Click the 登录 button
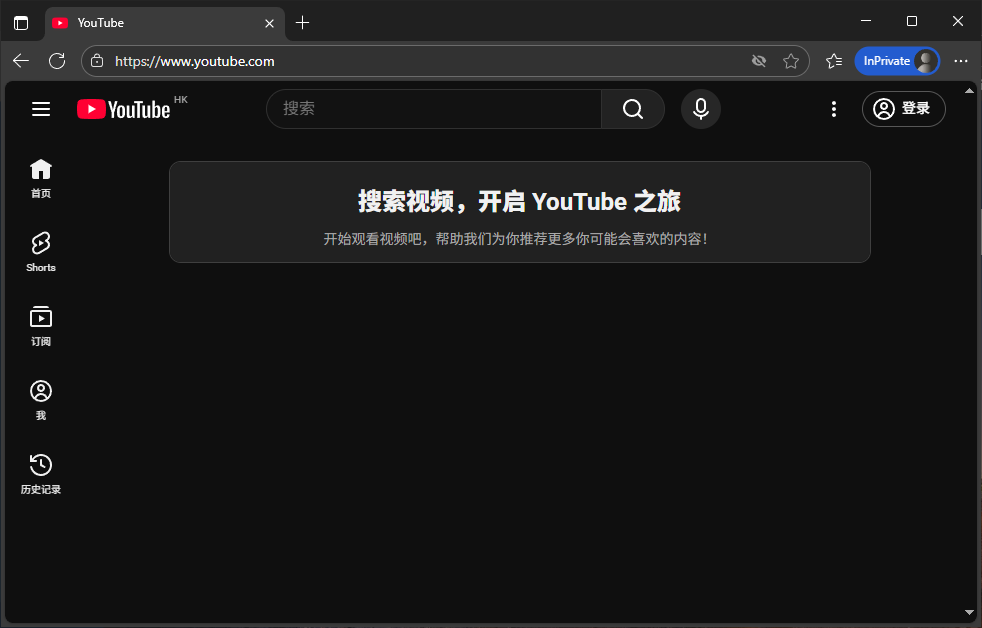 pos(903,109)
